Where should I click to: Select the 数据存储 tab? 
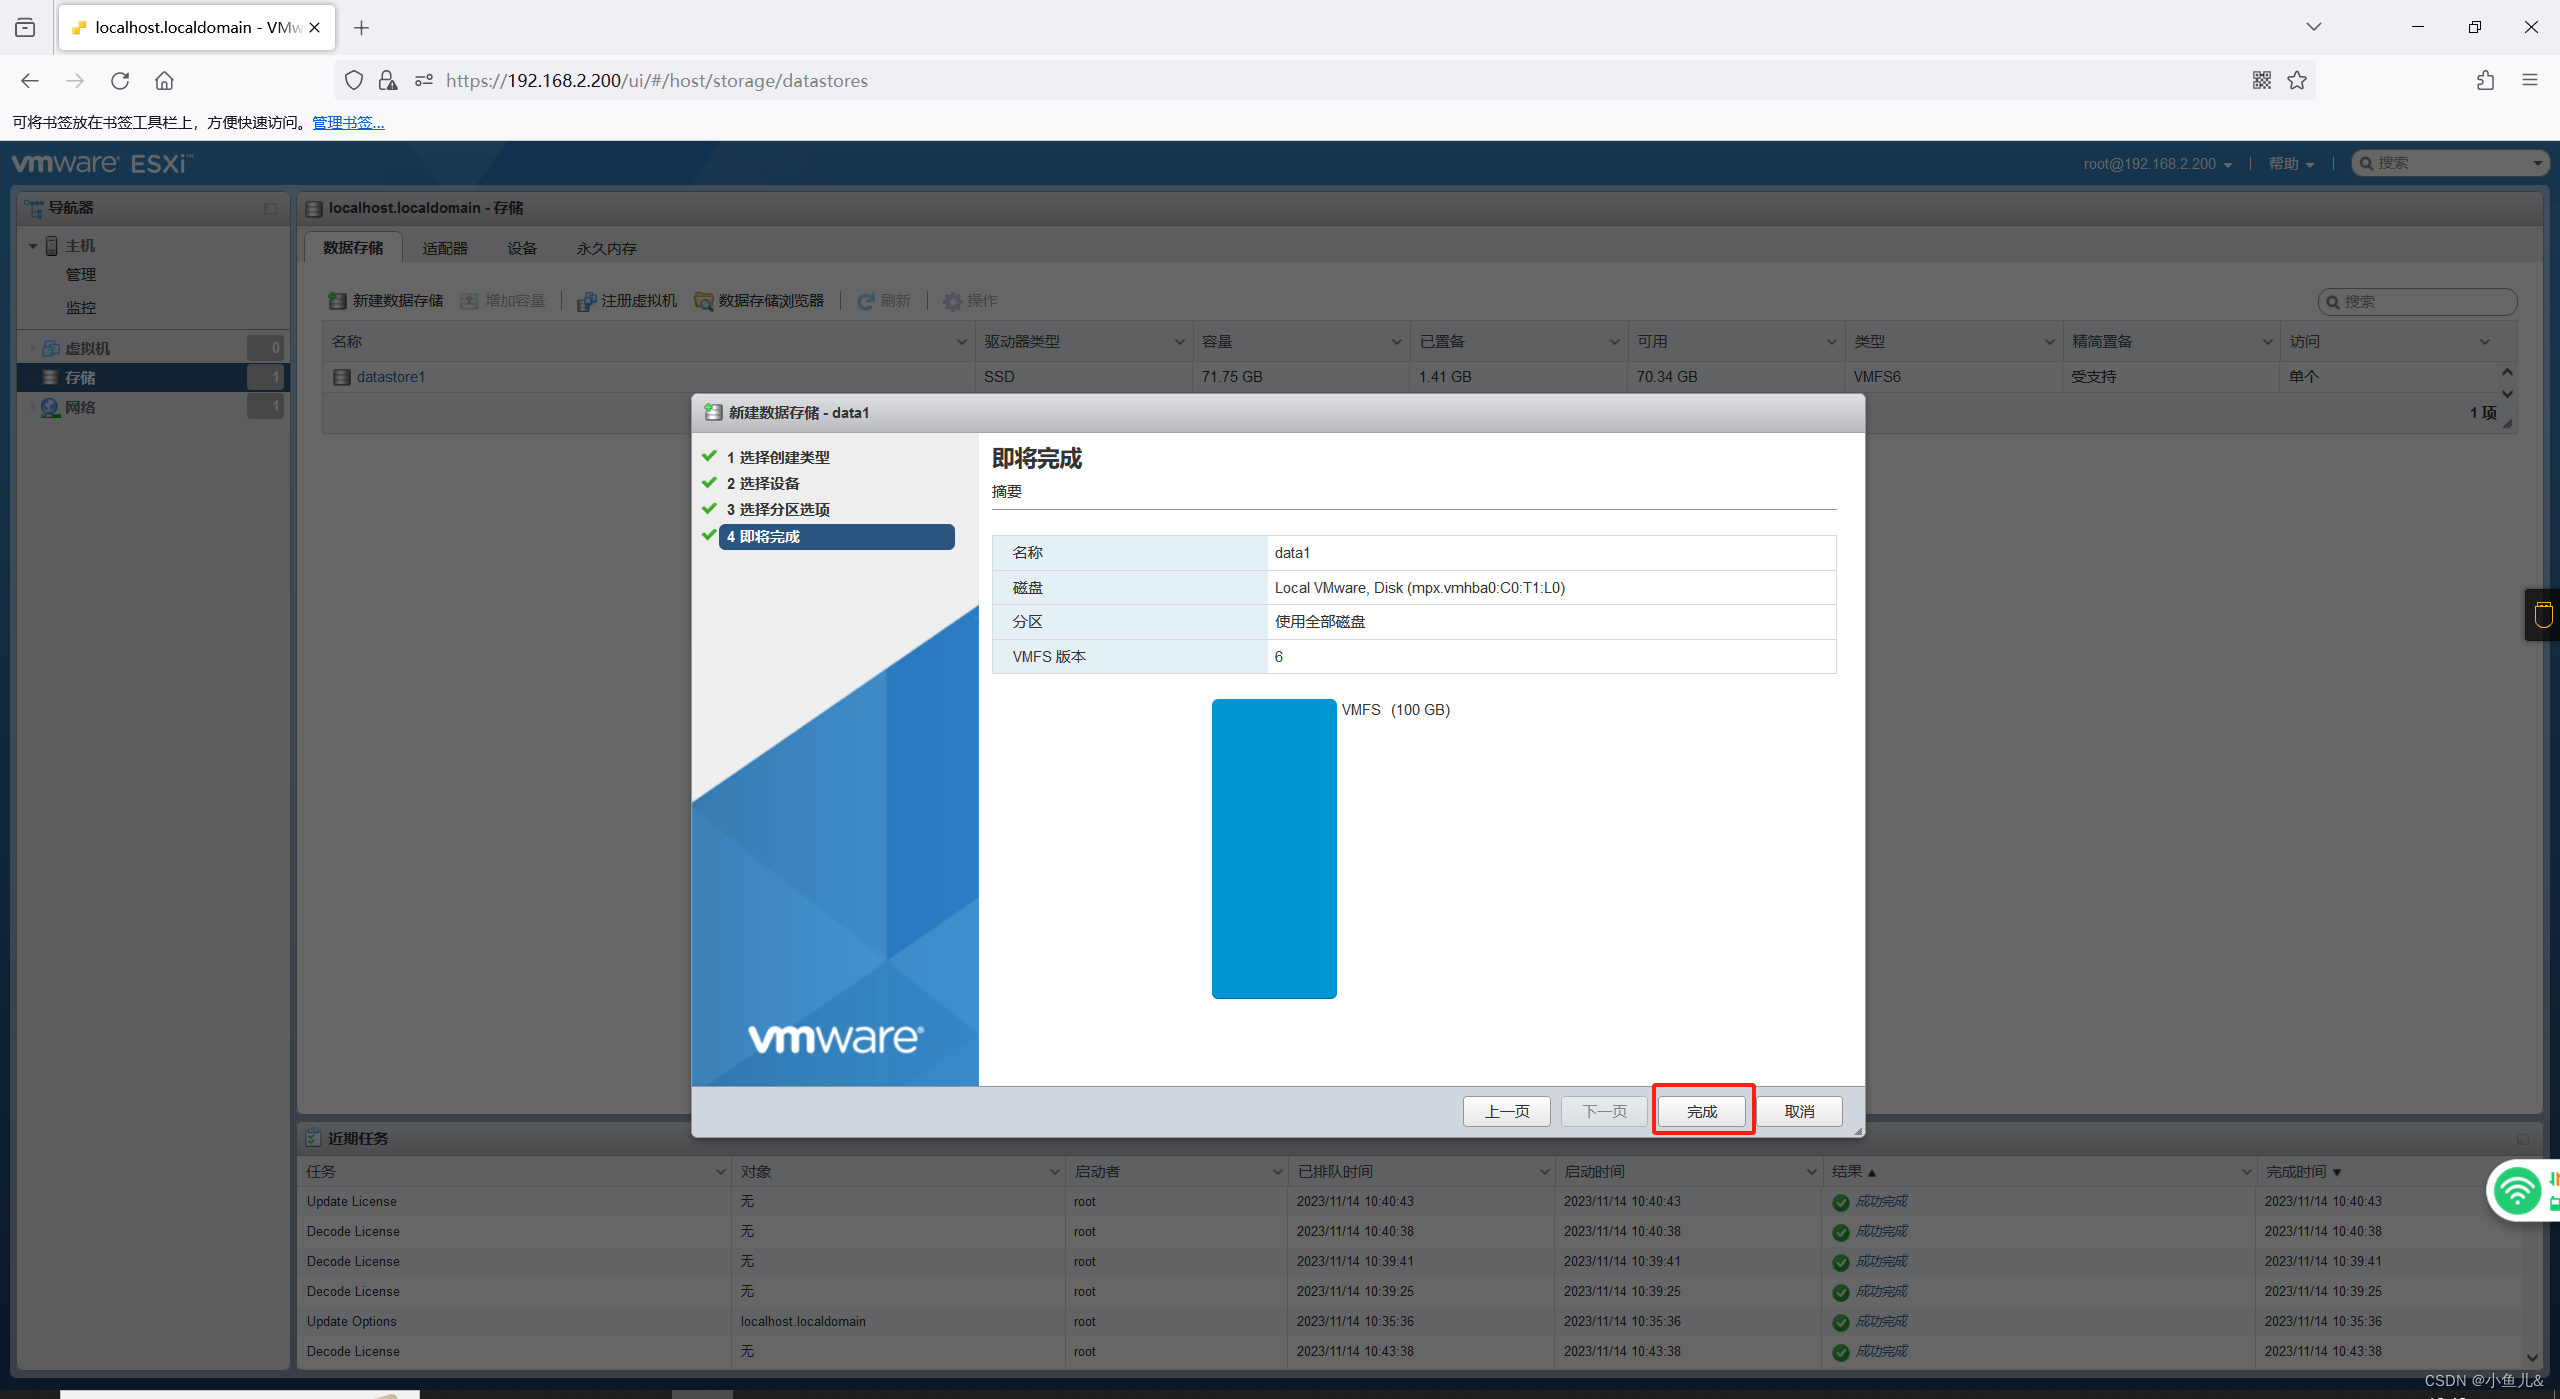[353, 248]
